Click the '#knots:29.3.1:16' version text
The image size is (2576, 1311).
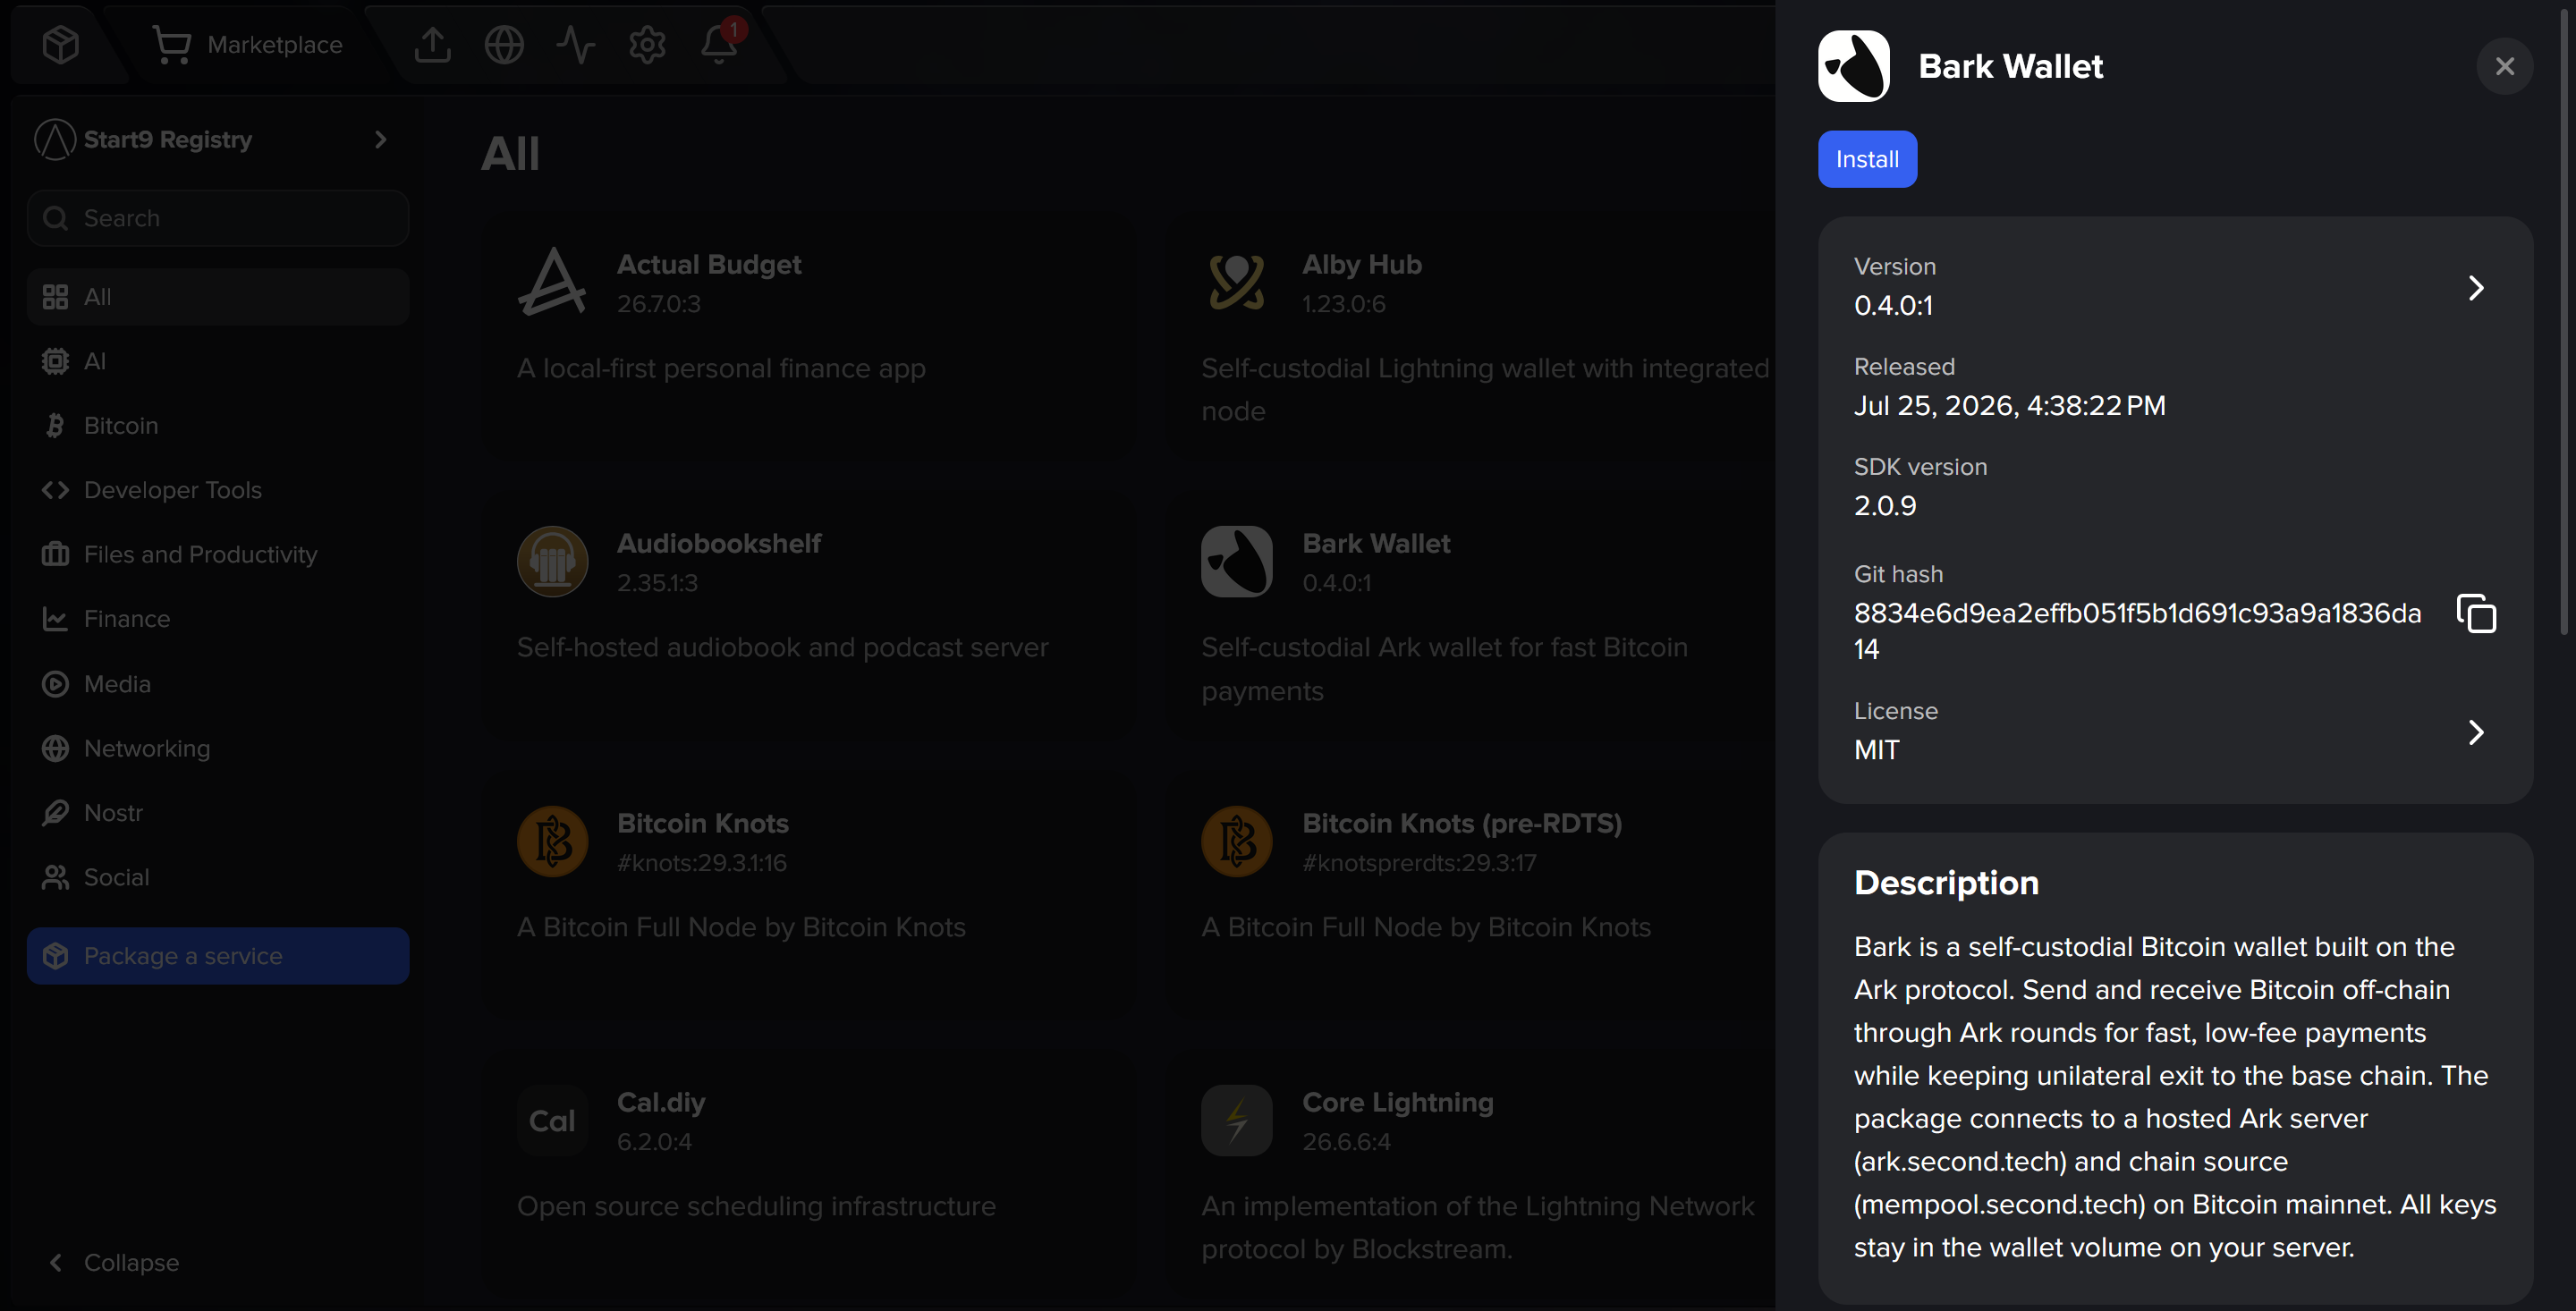click(x=702, y=863)
